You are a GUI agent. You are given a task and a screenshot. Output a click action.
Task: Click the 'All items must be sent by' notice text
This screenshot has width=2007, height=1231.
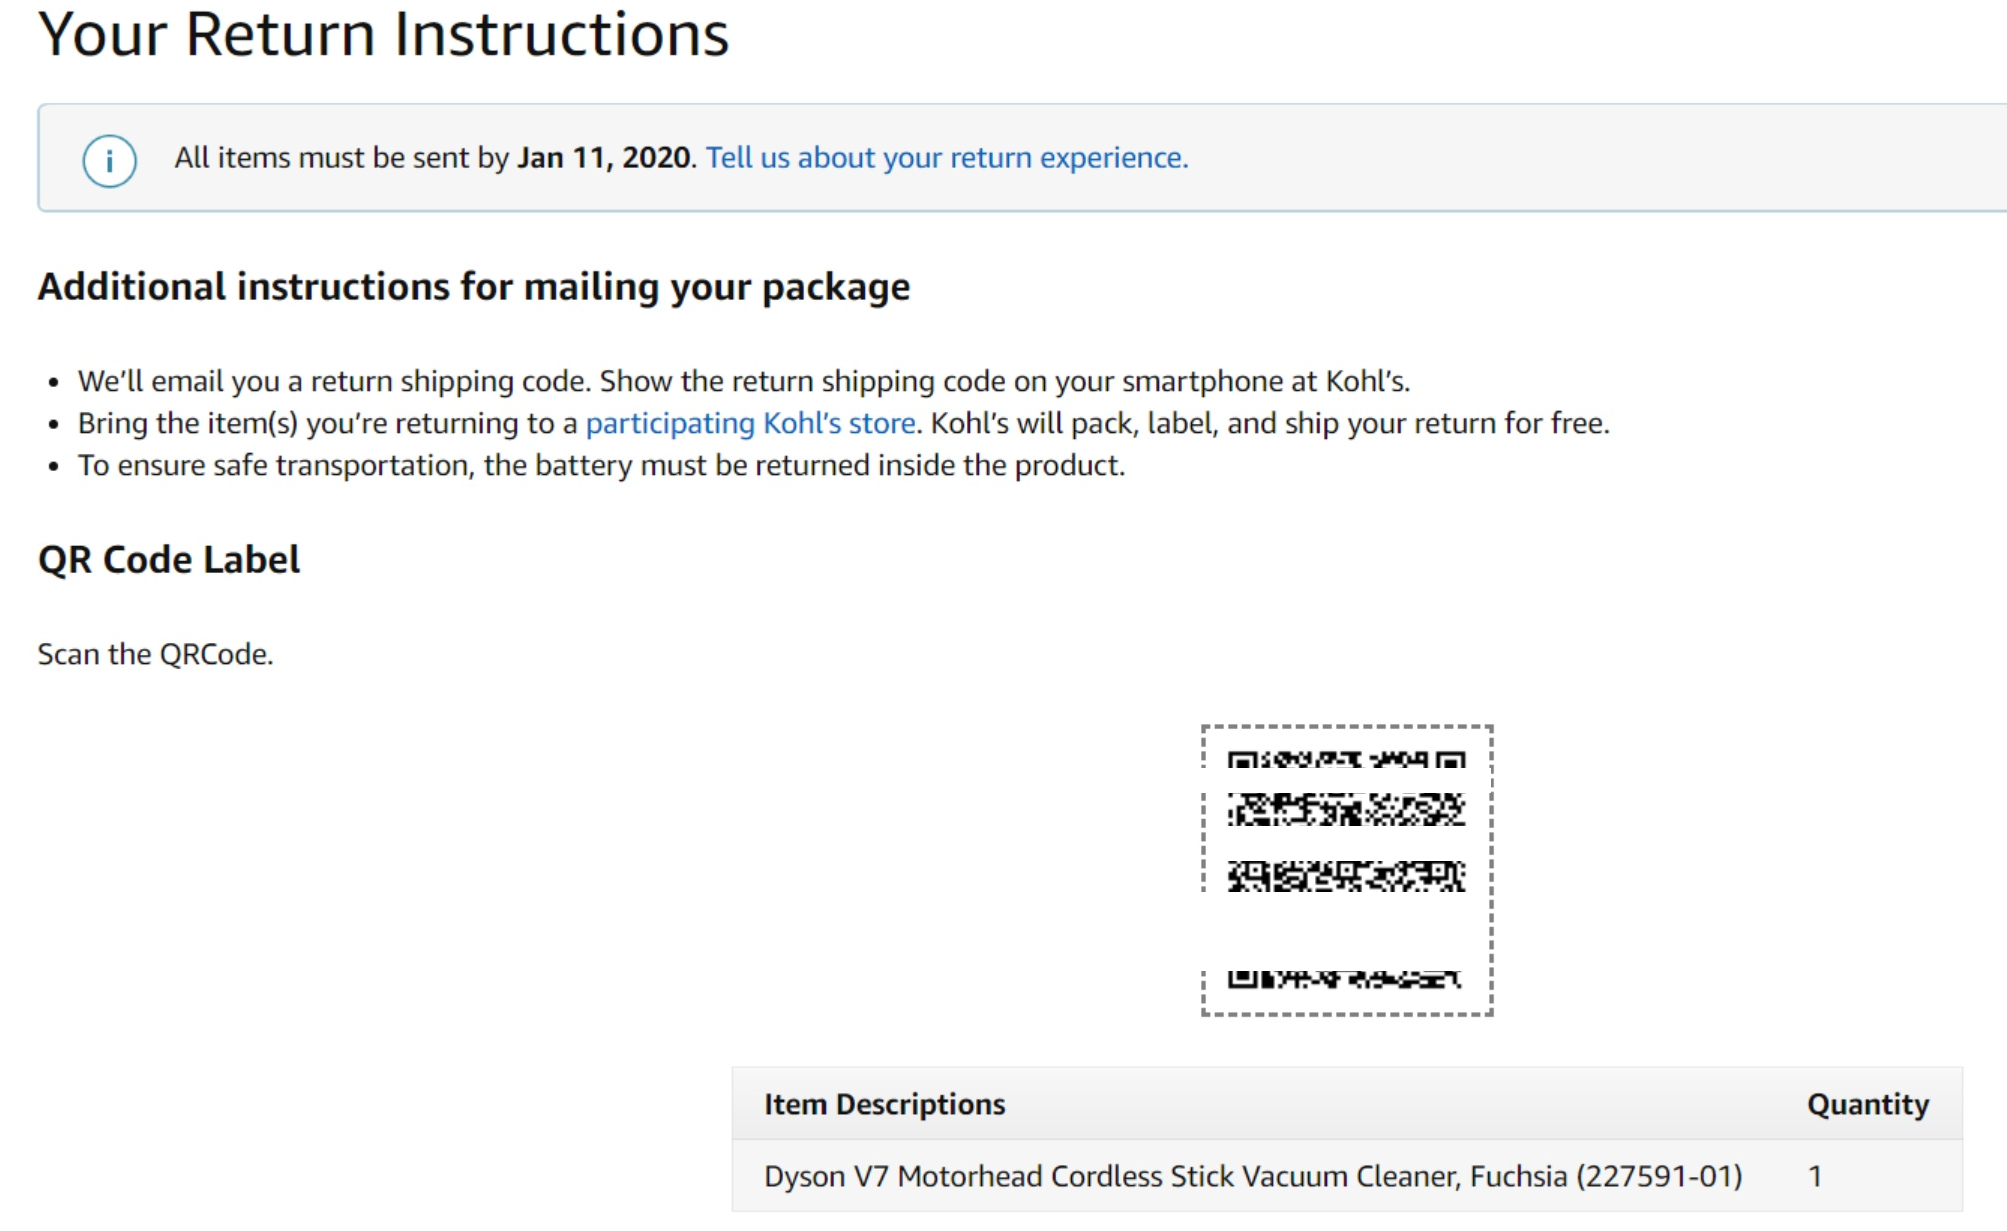coord(342,158)
